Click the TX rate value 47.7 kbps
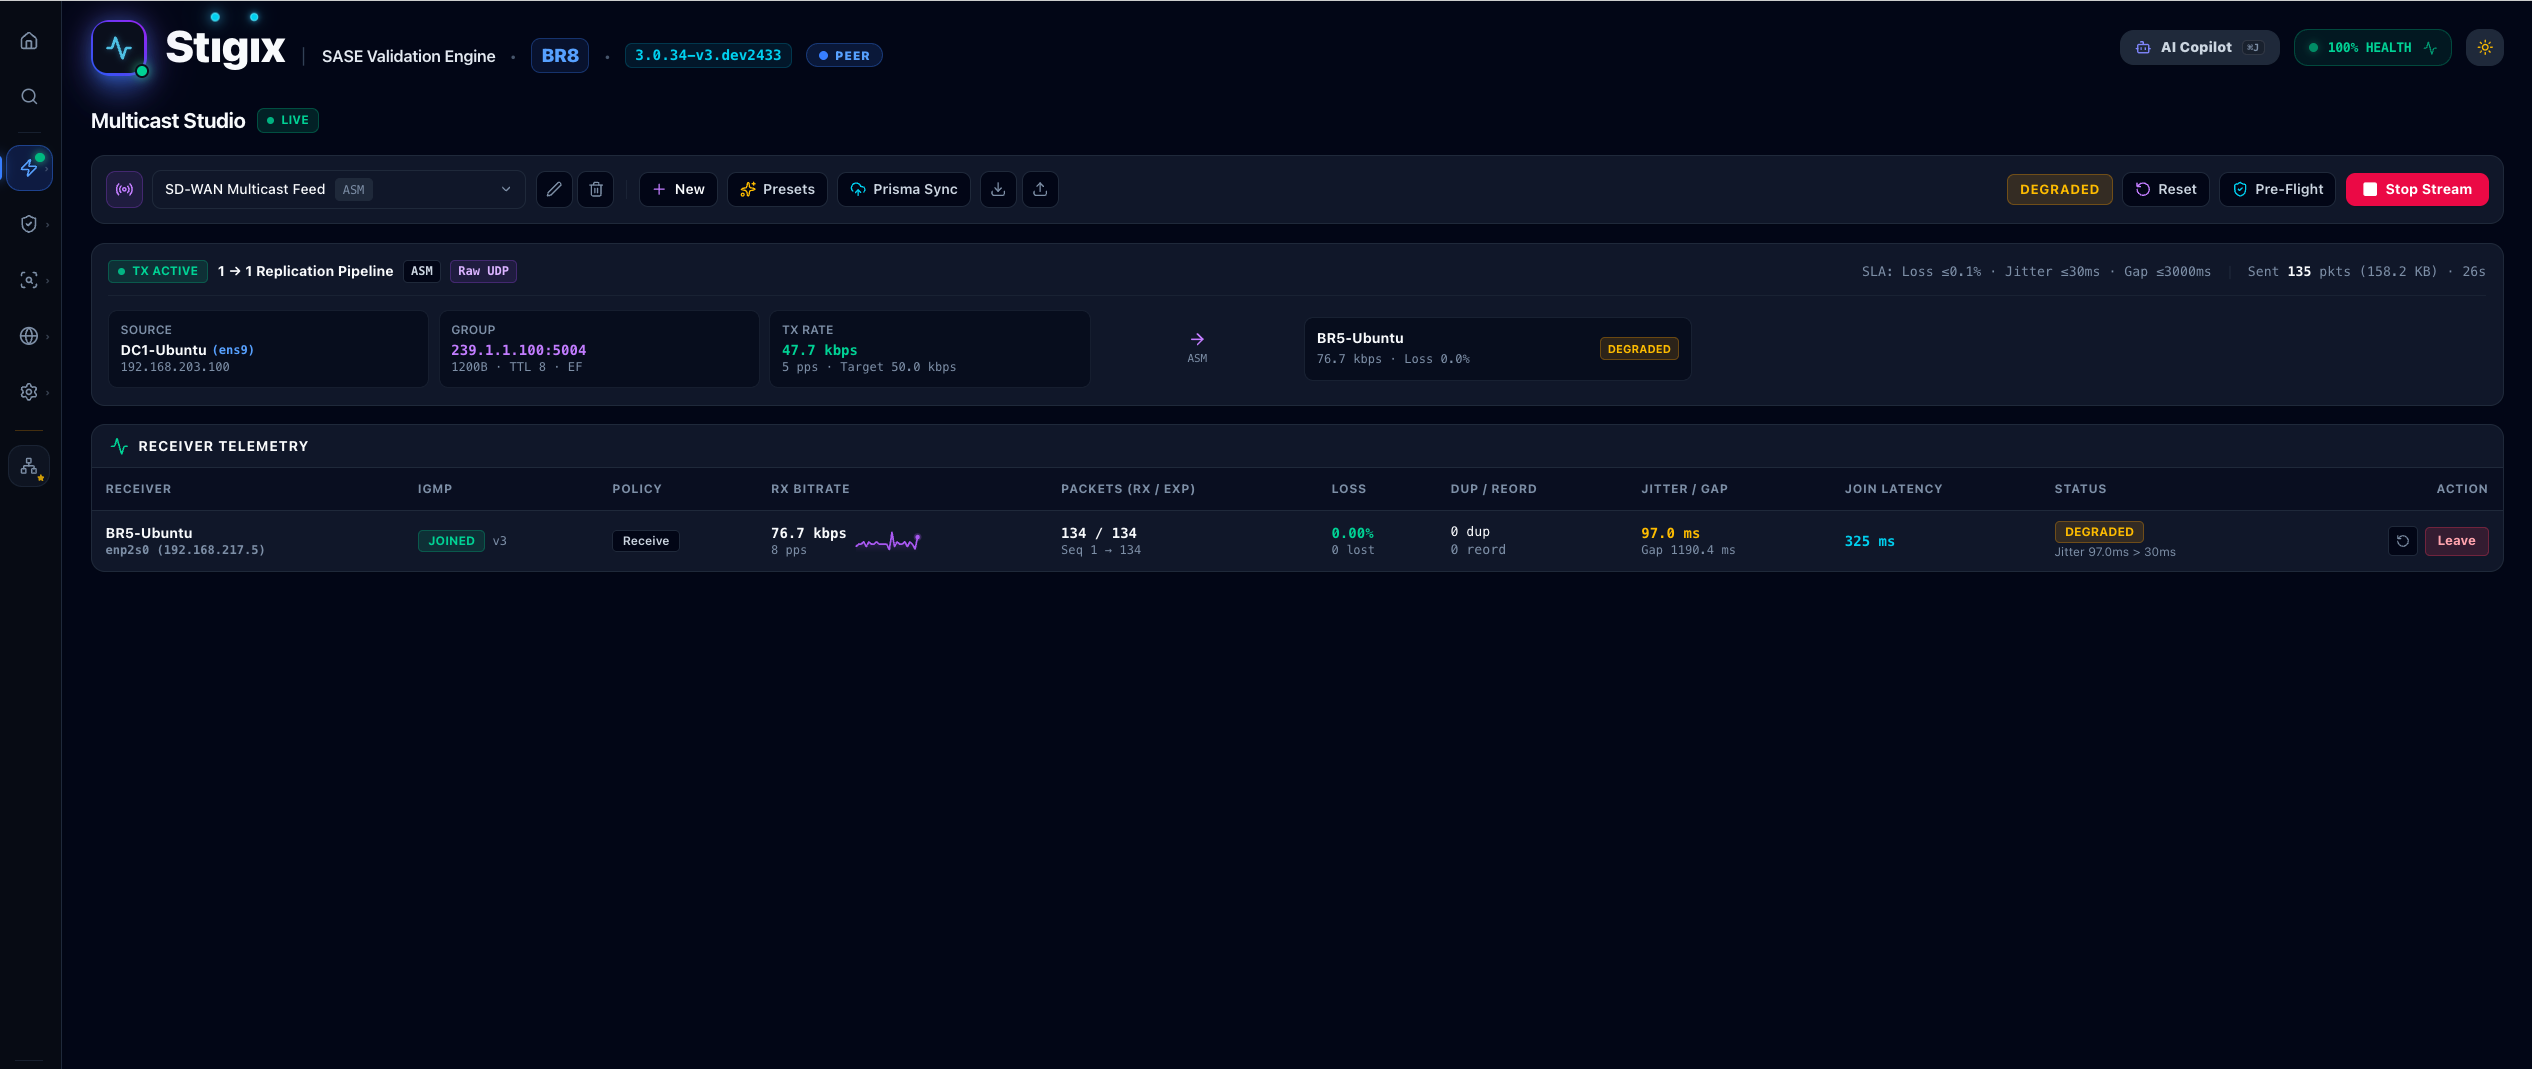This screenshot has width=2532, height=1069. [x=819, y=350]
